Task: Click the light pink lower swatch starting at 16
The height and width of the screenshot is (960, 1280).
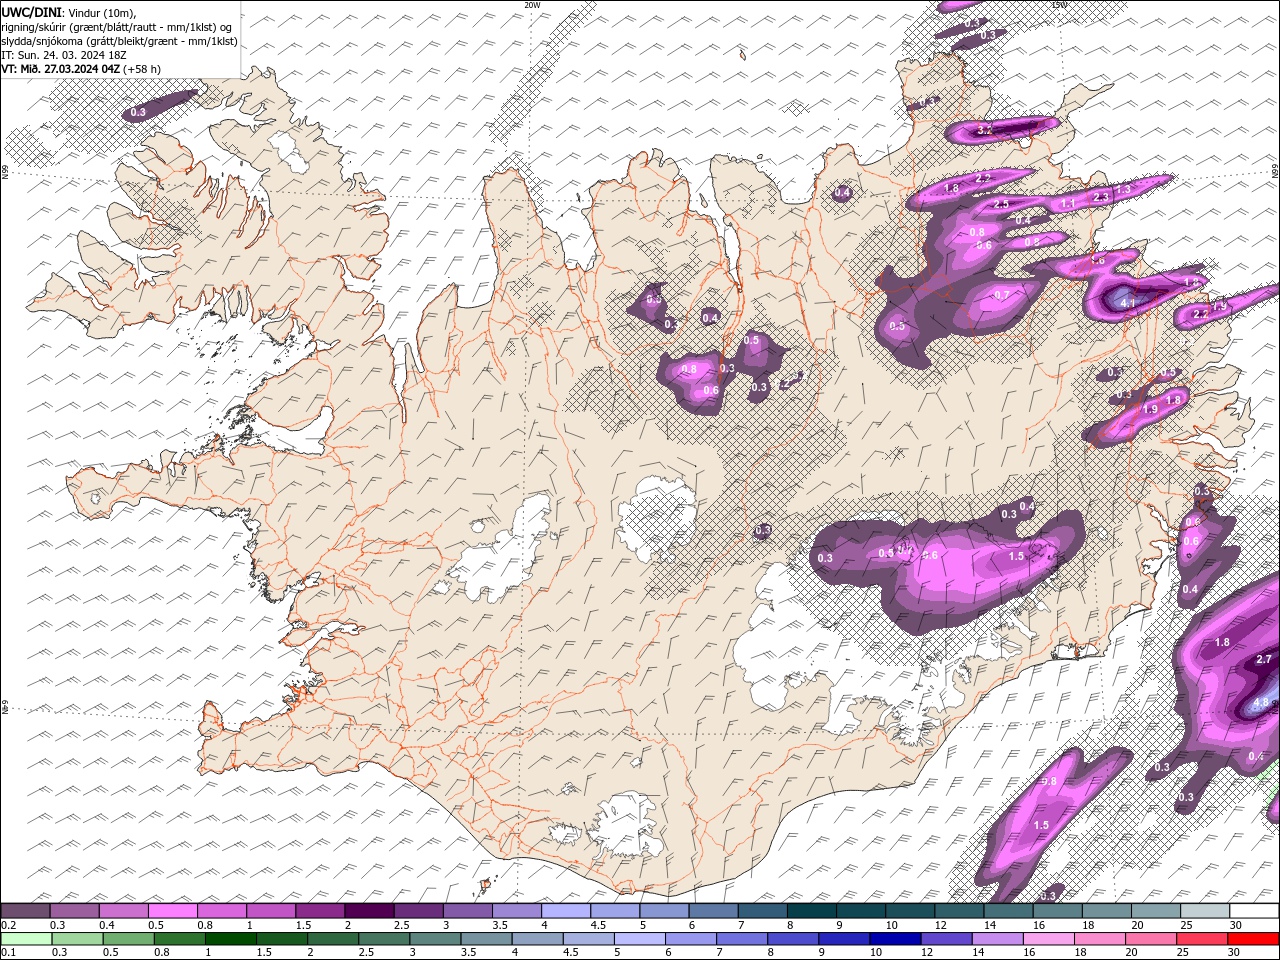Action: pos(1050,939)
